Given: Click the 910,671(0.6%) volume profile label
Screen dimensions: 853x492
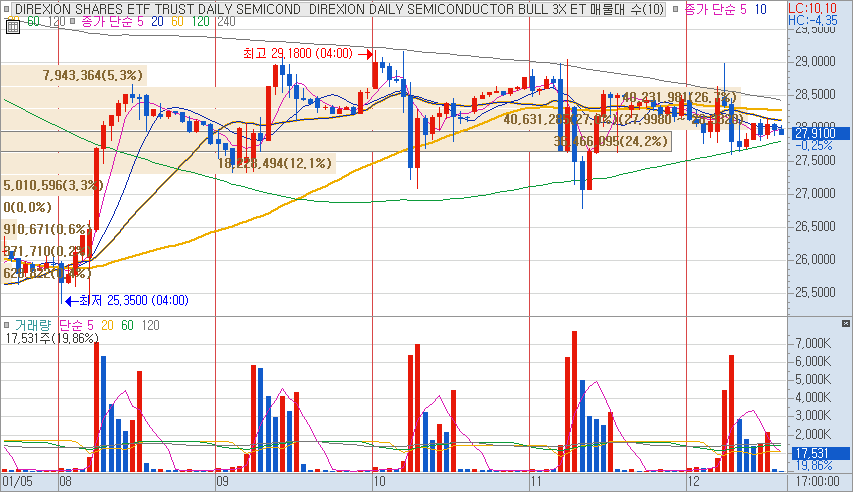Looking at the screenshot, I should pos(47,229).
